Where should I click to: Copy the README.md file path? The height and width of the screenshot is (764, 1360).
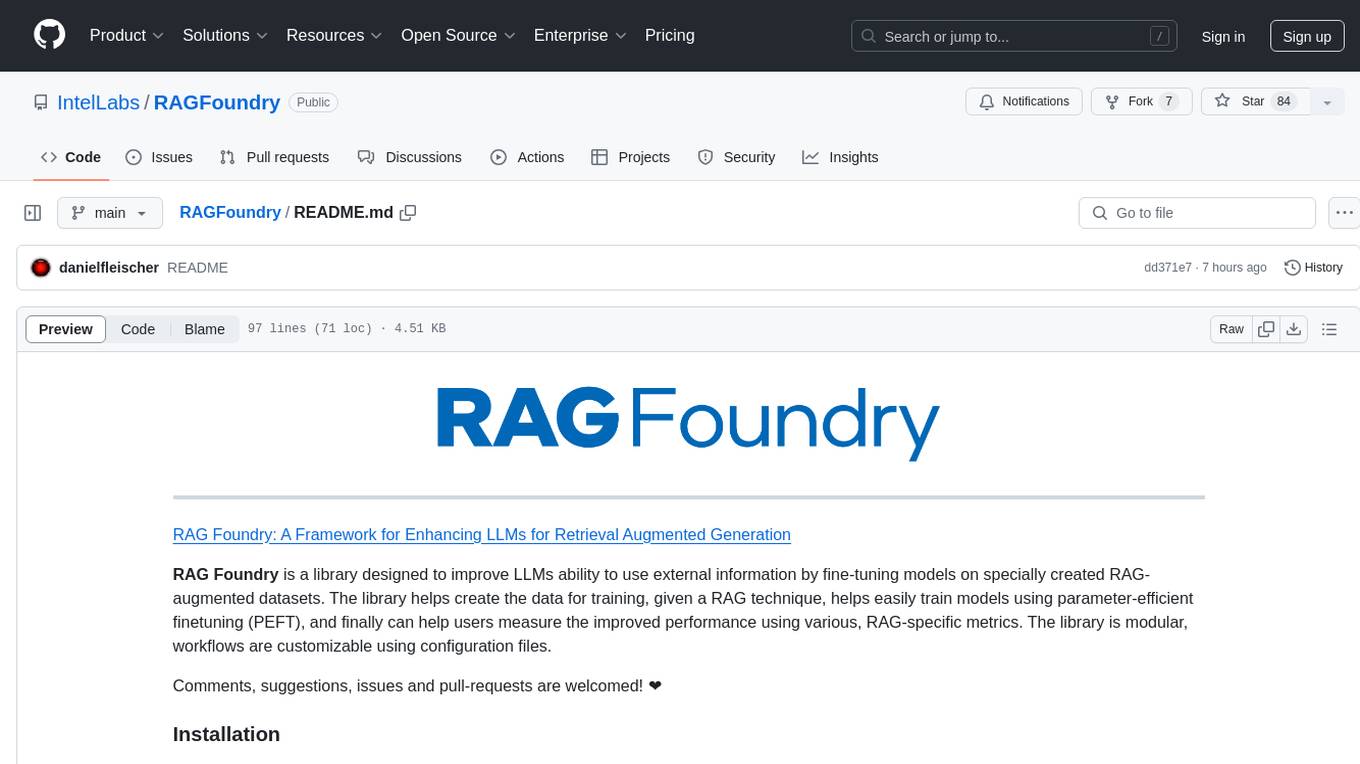point(408,212)
